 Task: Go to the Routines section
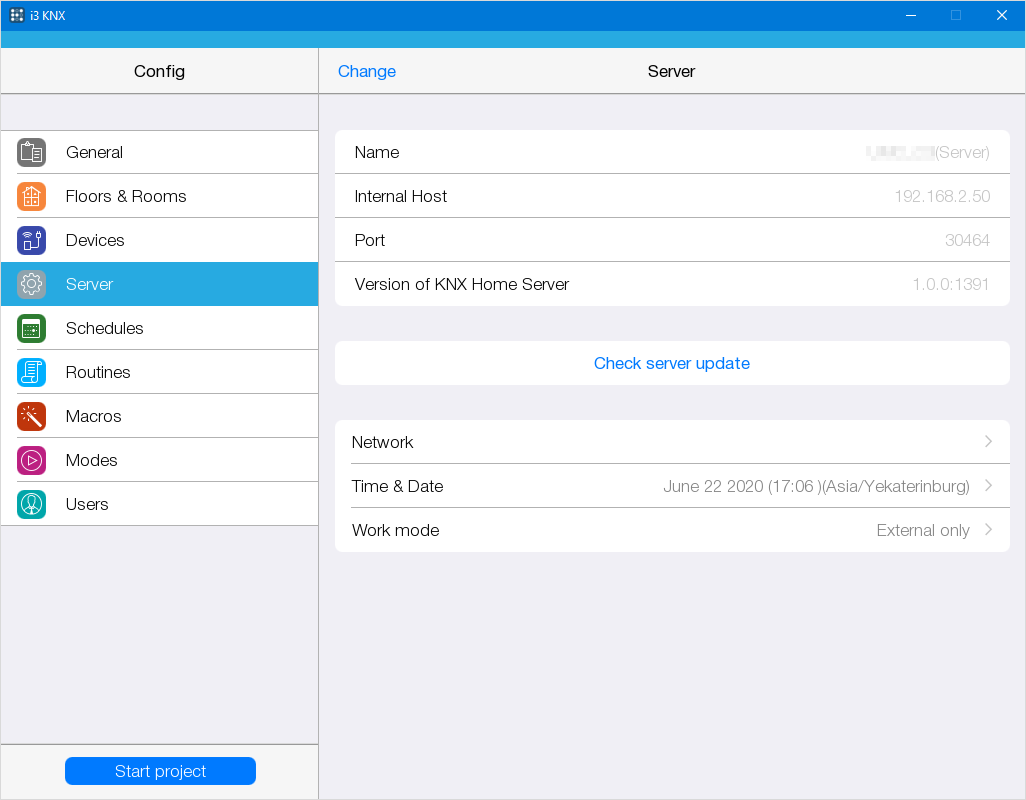(x=98, y=373)
